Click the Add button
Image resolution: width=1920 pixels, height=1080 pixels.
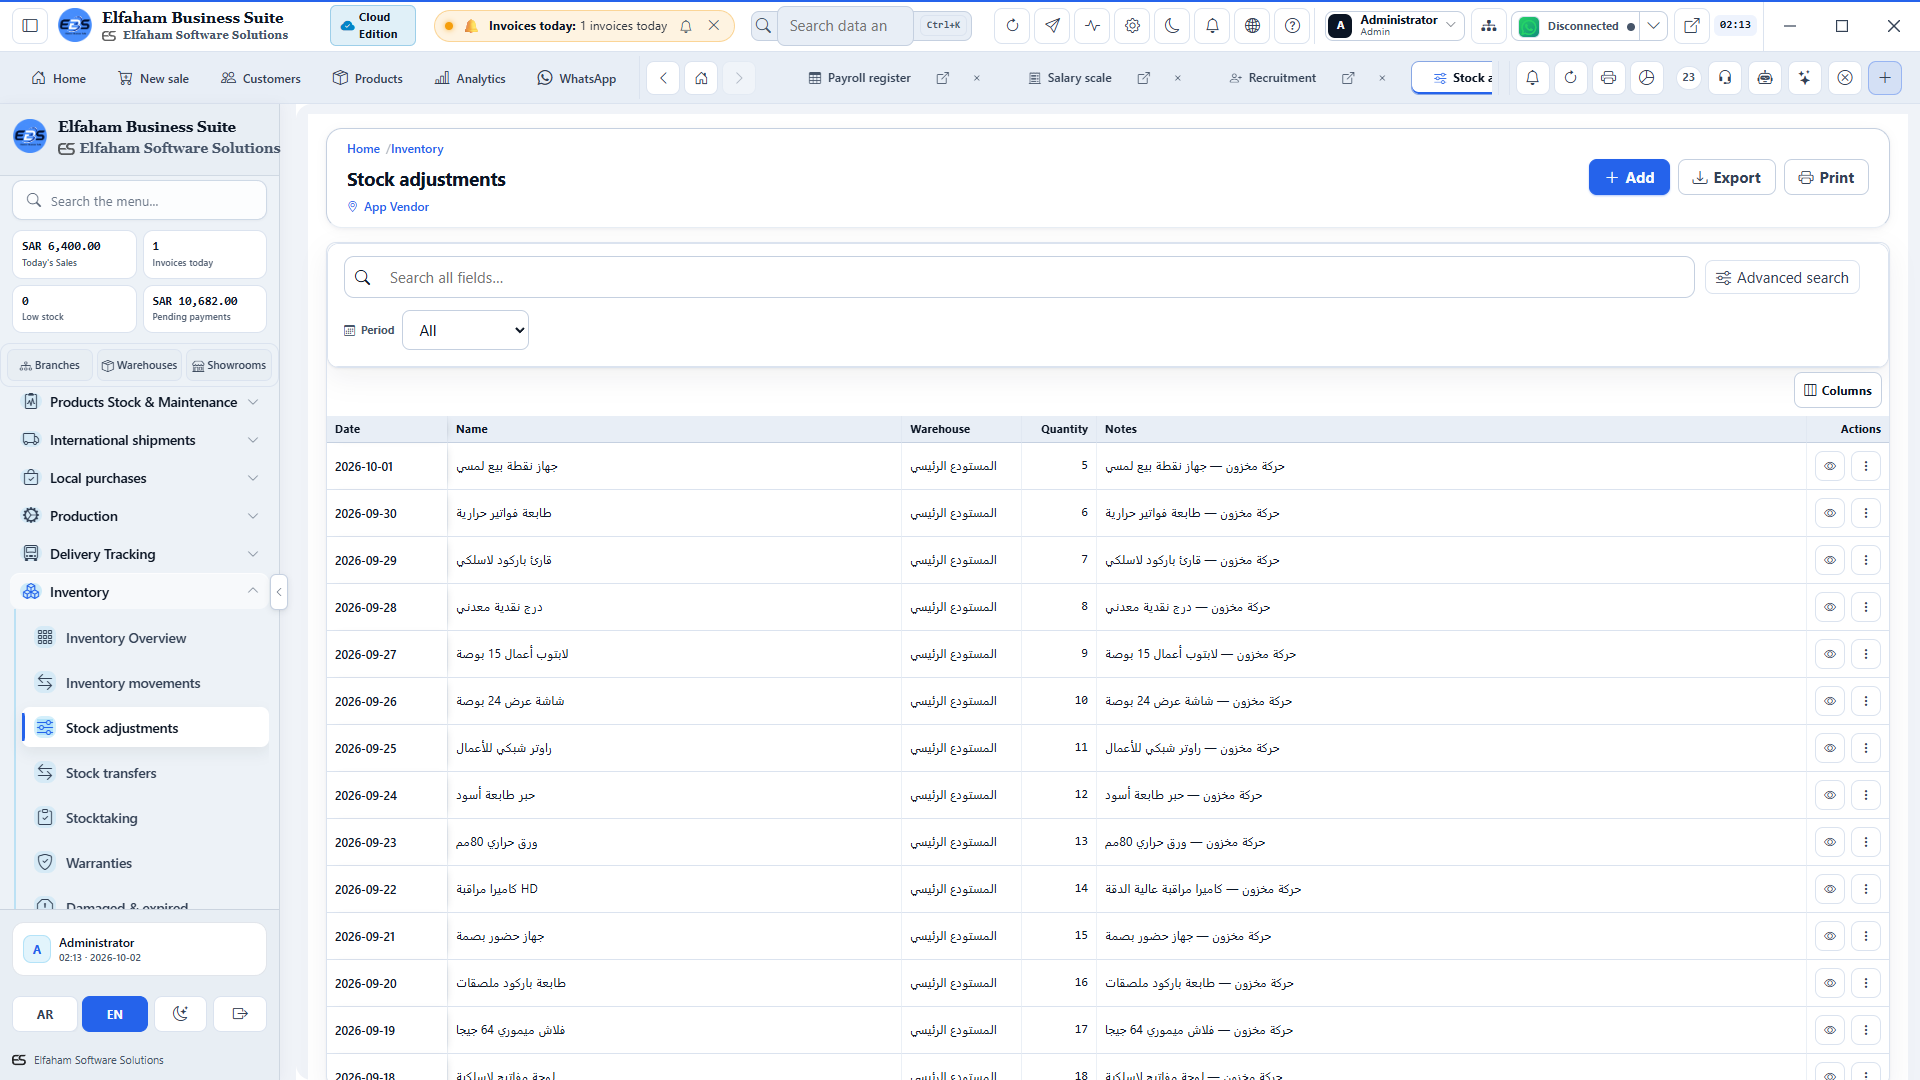click(1629, 177)
